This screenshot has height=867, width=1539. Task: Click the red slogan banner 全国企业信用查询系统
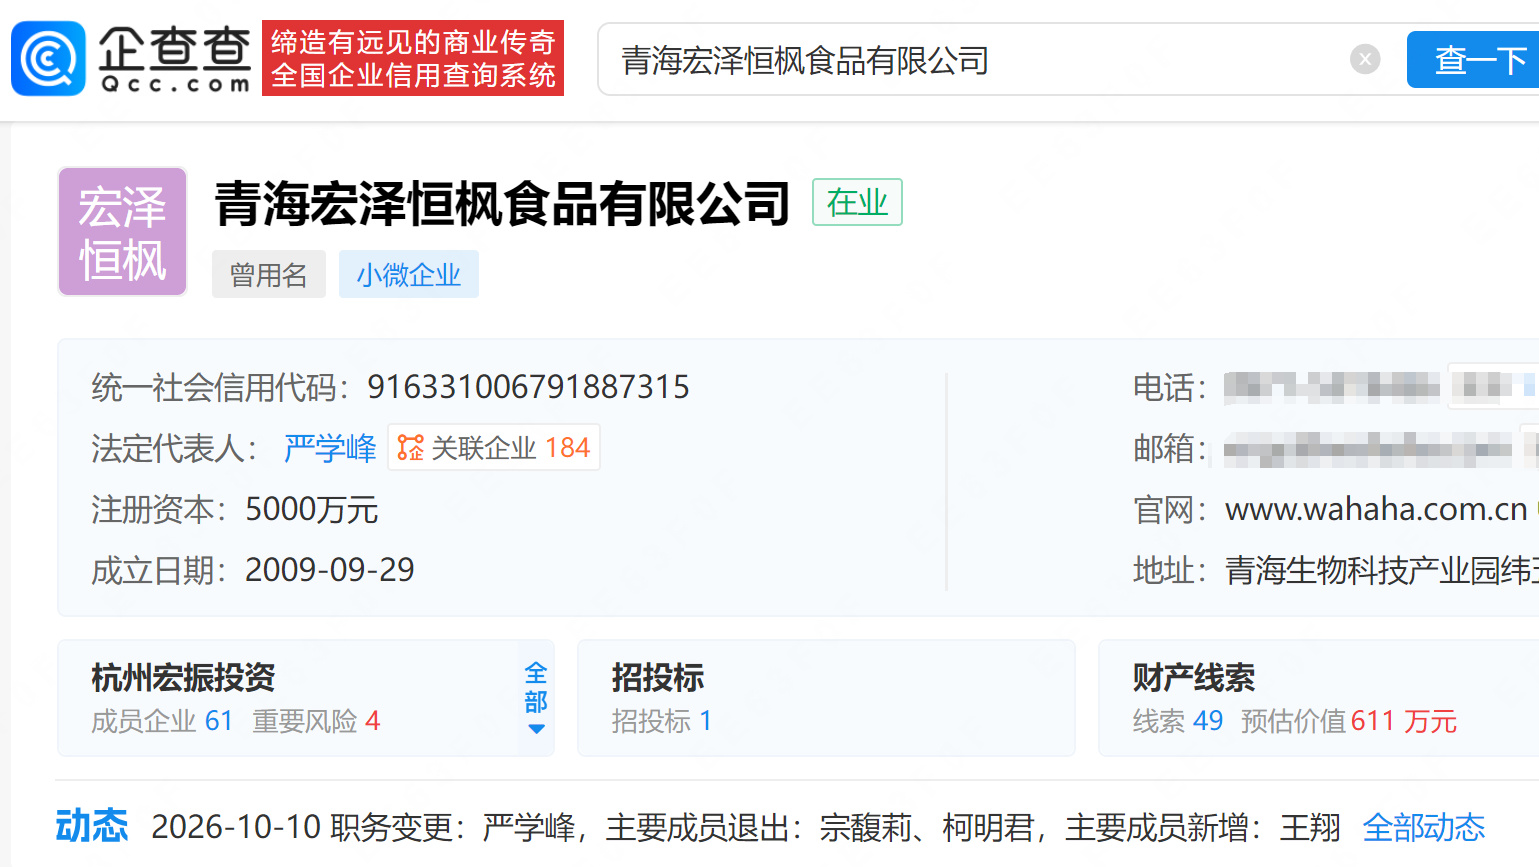(413, 58)
